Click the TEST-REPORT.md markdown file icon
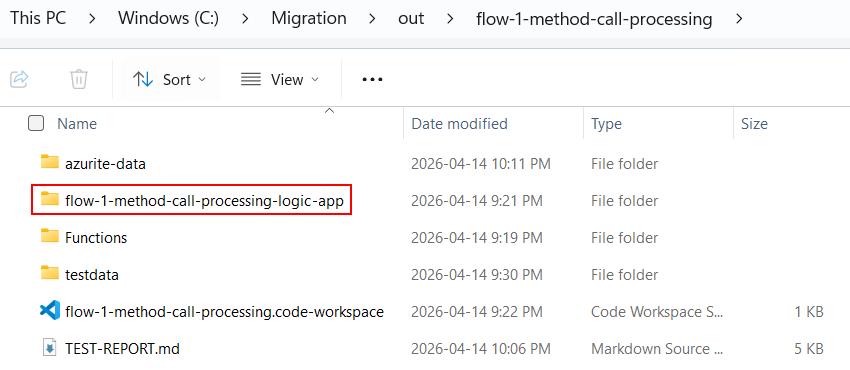Screen dimensions: 850x370 49,348
